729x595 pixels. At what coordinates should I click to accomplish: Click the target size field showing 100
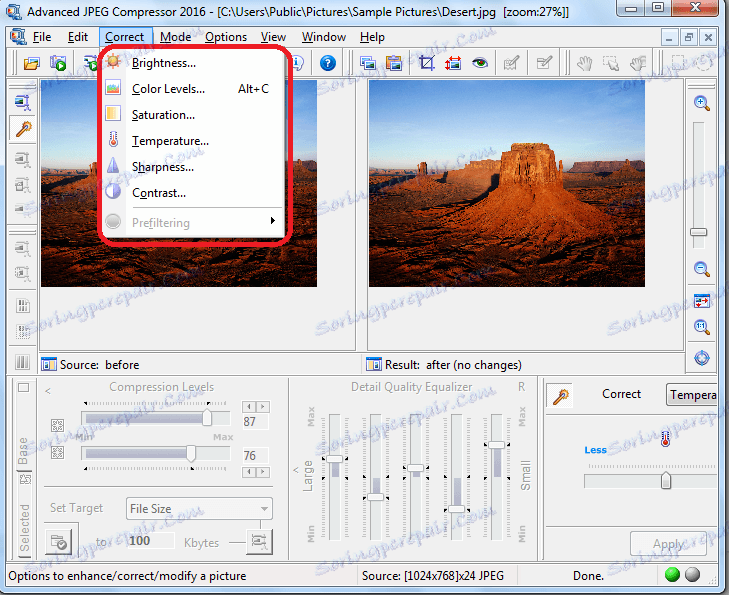pyautogui.click(x=152, y=541)
